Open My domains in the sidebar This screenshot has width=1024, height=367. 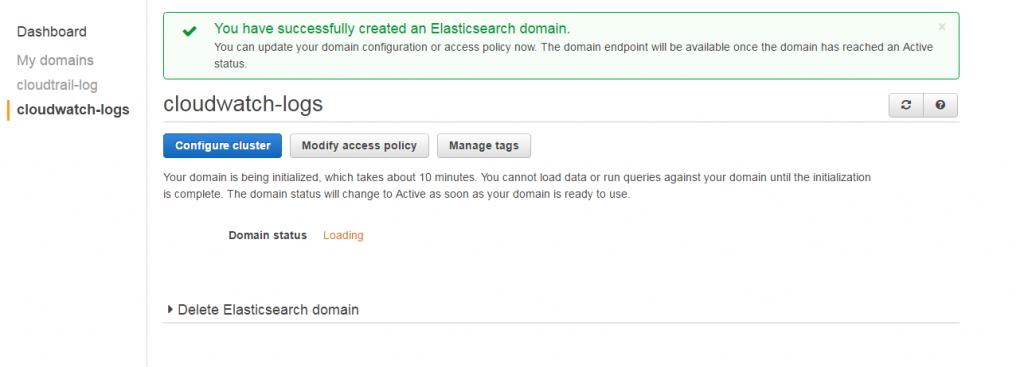point(56,60)
